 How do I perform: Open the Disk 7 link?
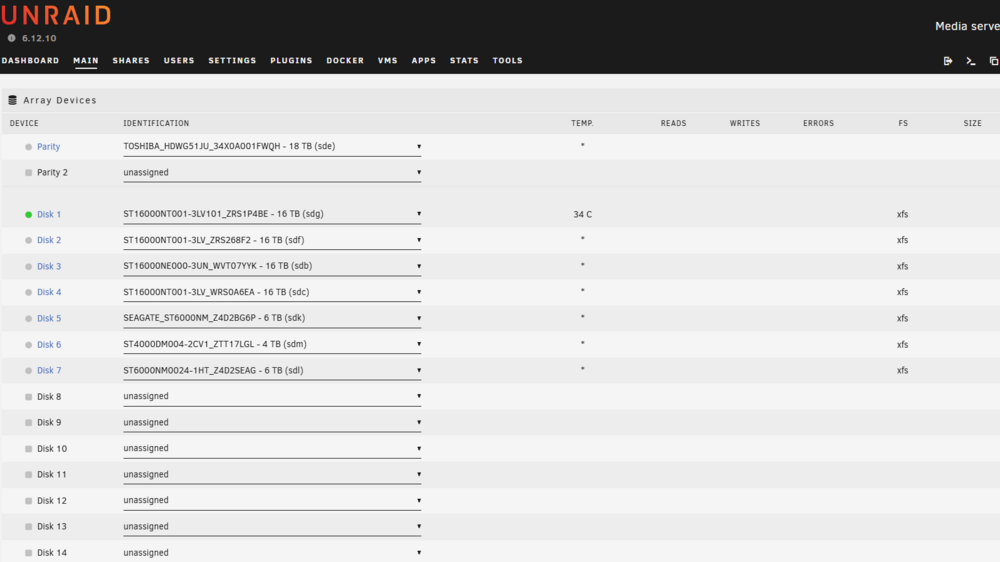coord(49,371)
